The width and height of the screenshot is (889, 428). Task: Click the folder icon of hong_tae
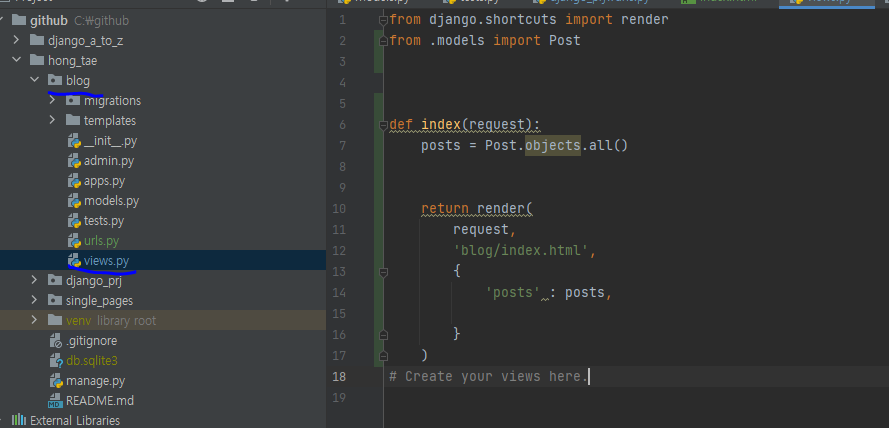tap(37, 61)
